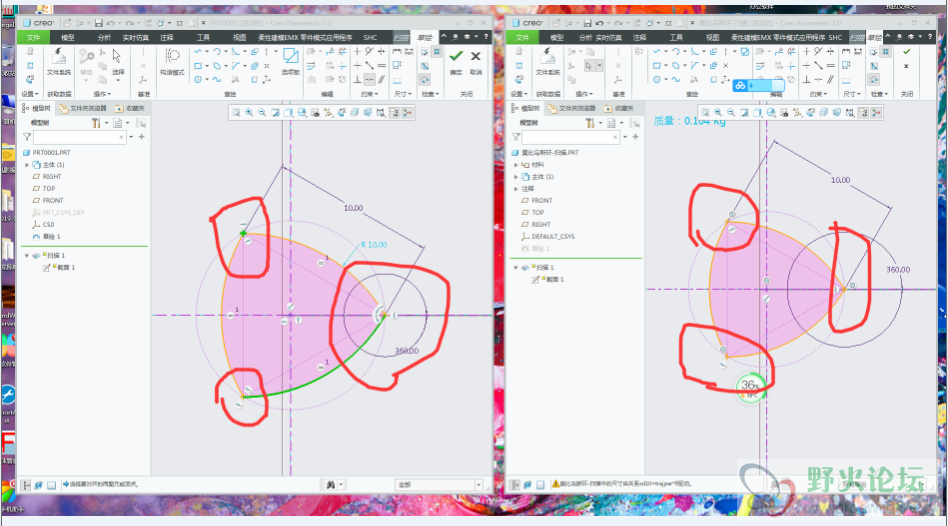Click green check in right window

[x=906, y=51]
